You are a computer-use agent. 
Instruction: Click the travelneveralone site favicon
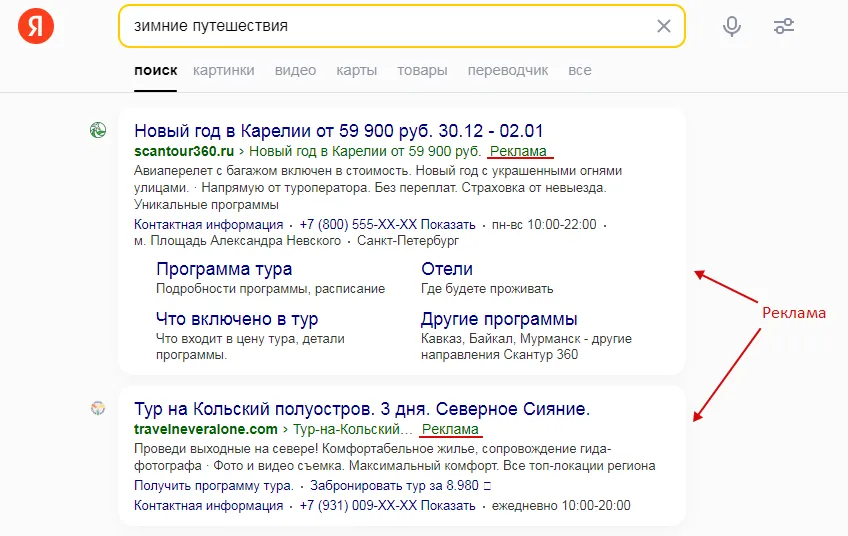click(98, 408)
